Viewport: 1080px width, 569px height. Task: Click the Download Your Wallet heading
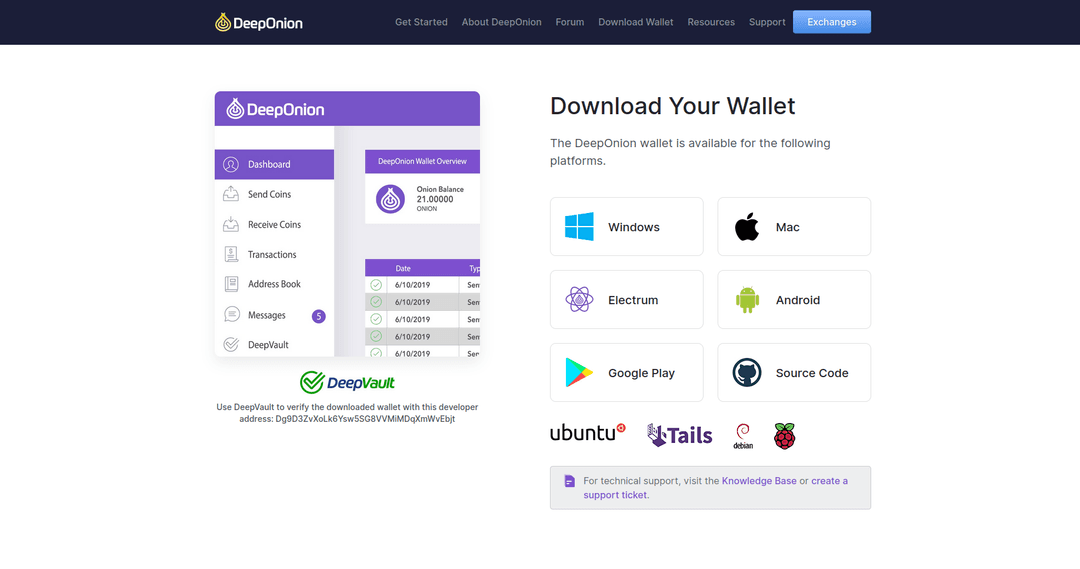(x=672, y=106)
